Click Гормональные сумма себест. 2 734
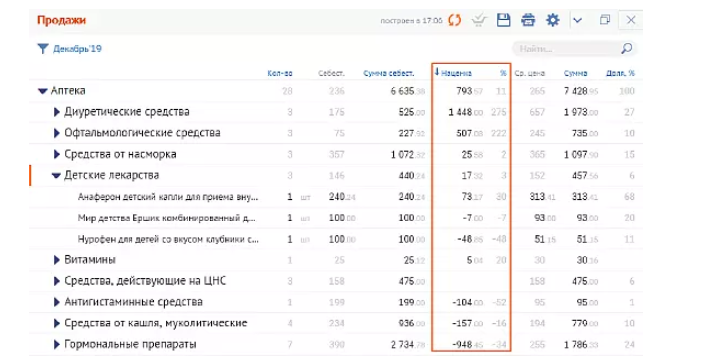 [x=407, y=345]
